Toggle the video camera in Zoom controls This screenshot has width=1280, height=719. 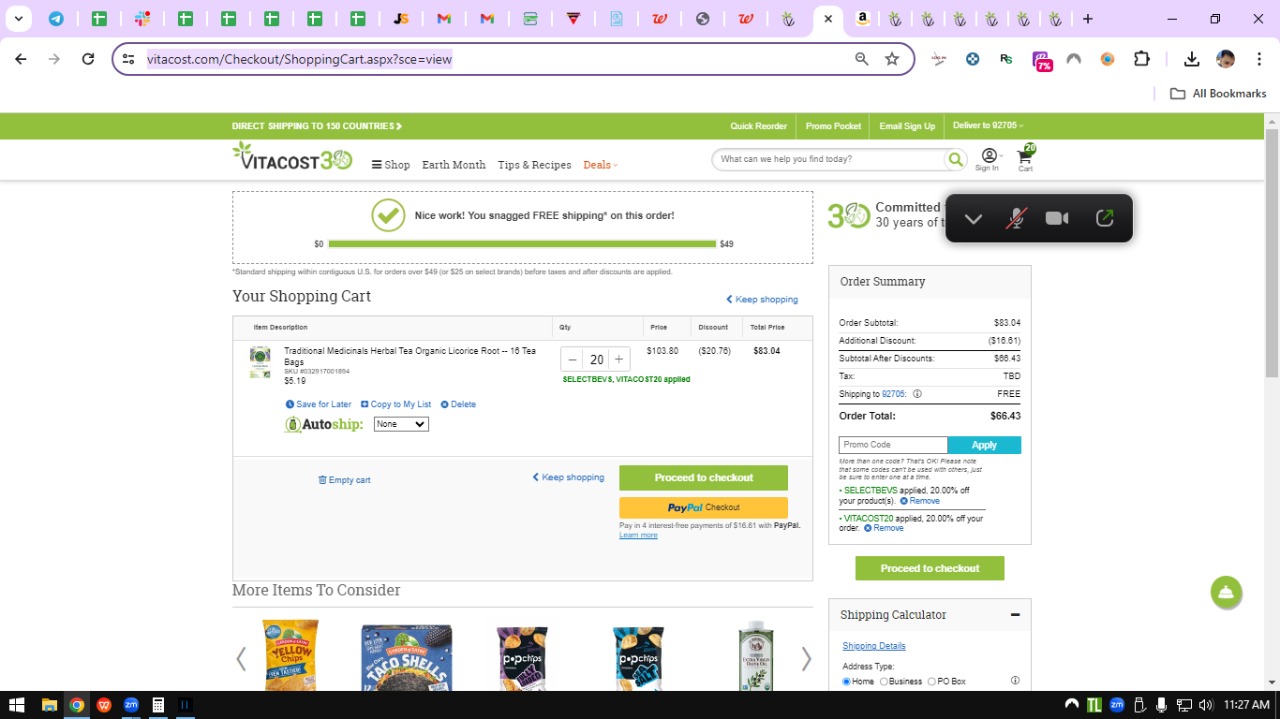1057,218
